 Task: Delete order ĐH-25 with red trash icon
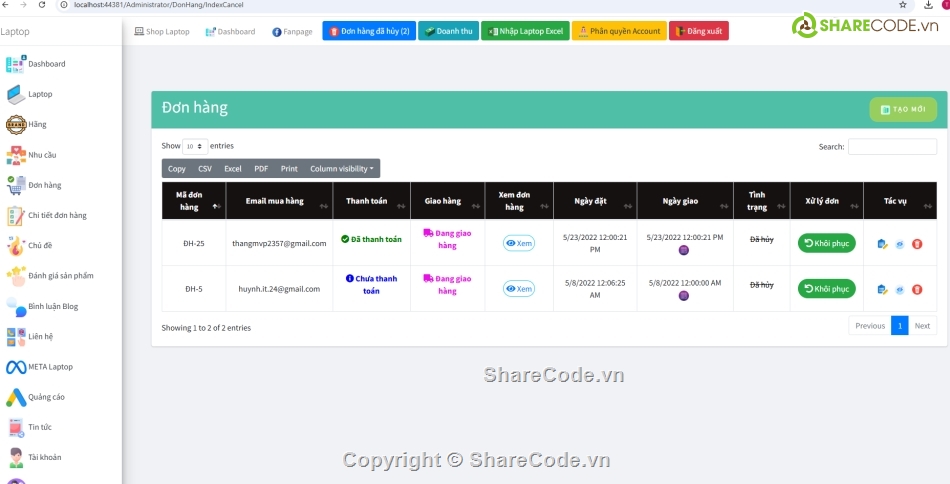pyautogui.click(x=917, y=244)
